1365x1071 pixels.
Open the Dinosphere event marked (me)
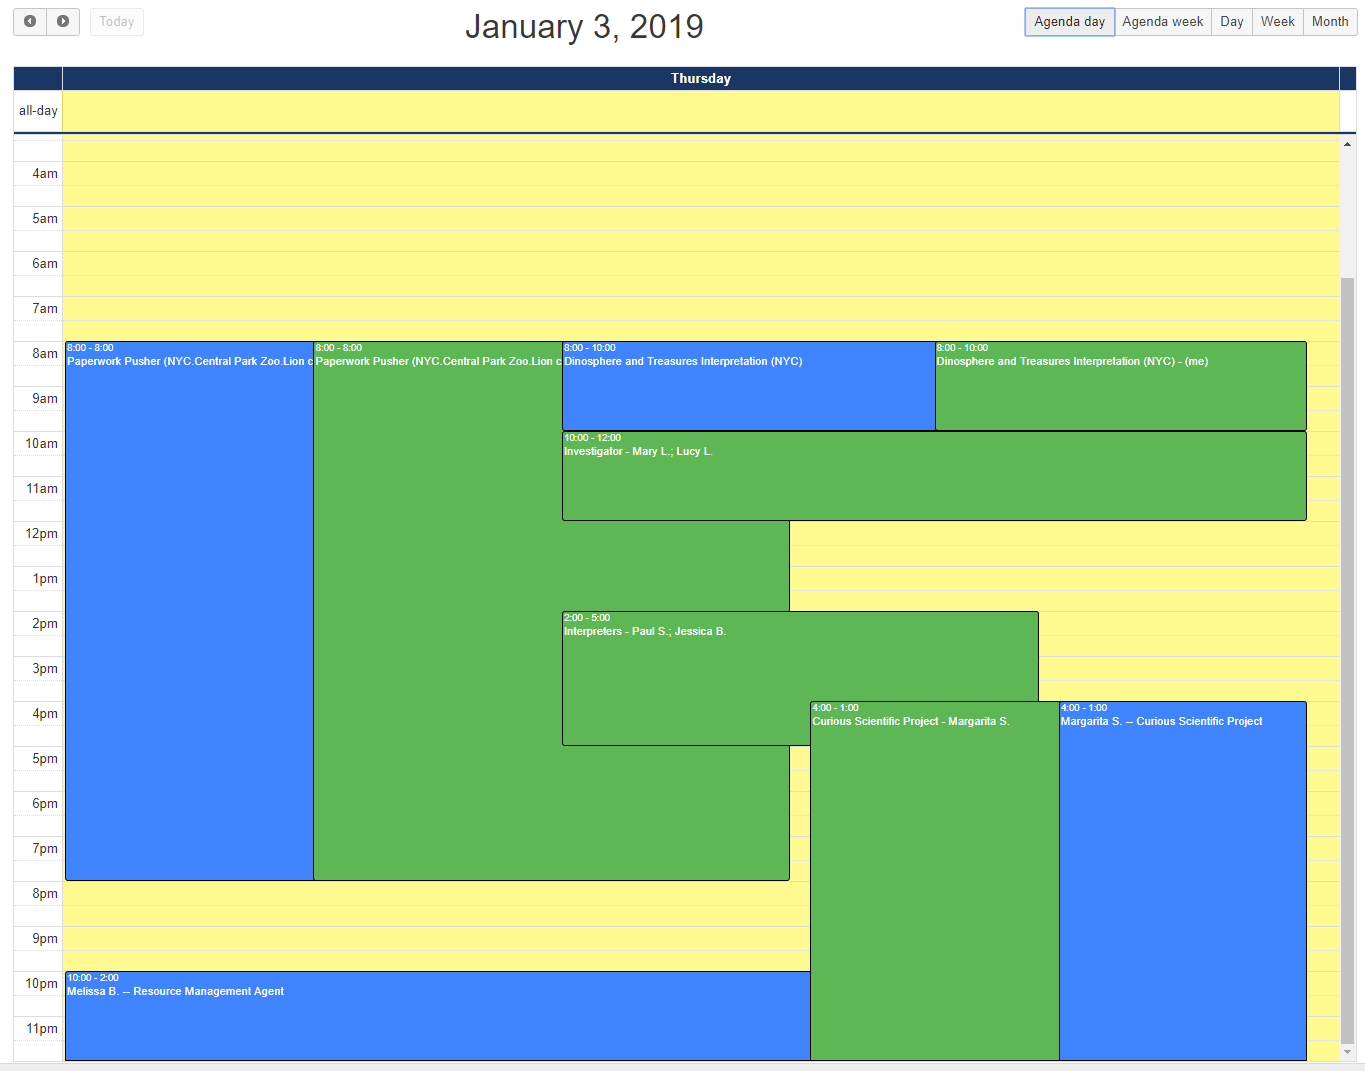[1120, 390]
